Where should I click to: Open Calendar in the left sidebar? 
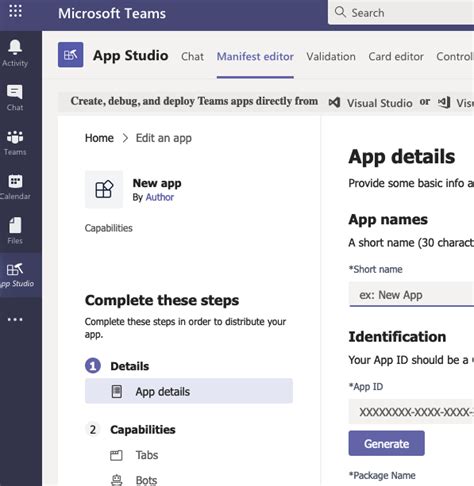click(15, 187)
